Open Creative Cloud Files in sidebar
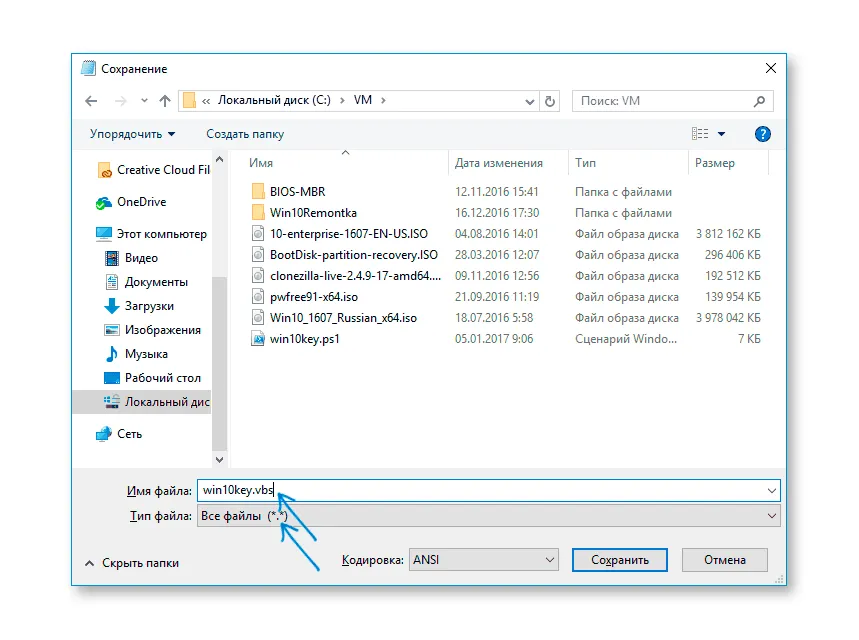 [x=162, y=170]
